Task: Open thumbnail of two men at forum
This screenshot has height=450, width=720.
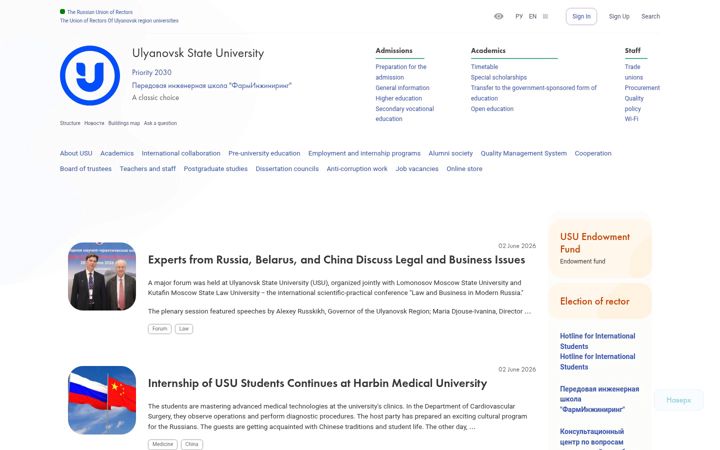Action: pos(102,276)
